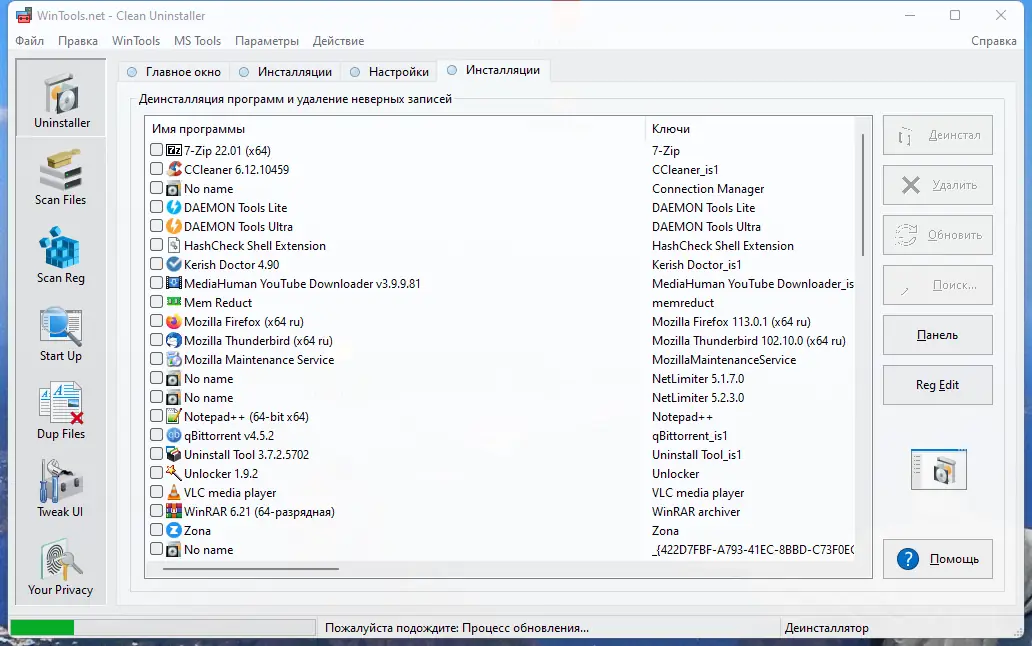Click the Имя программы column header
The width and height of the screenshot is (1032, 646).
198,129
